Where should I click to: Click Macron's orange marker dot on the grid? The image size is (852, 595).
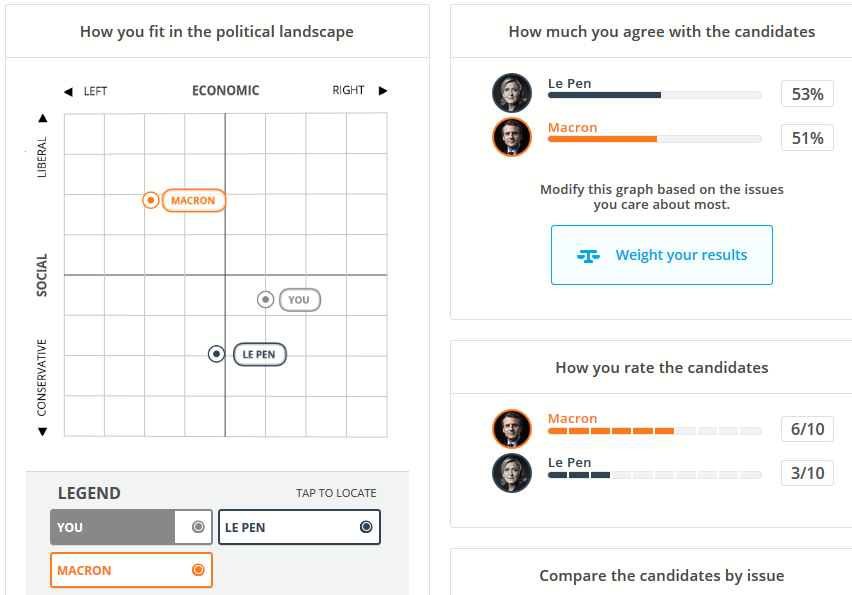tap(151, 201)
